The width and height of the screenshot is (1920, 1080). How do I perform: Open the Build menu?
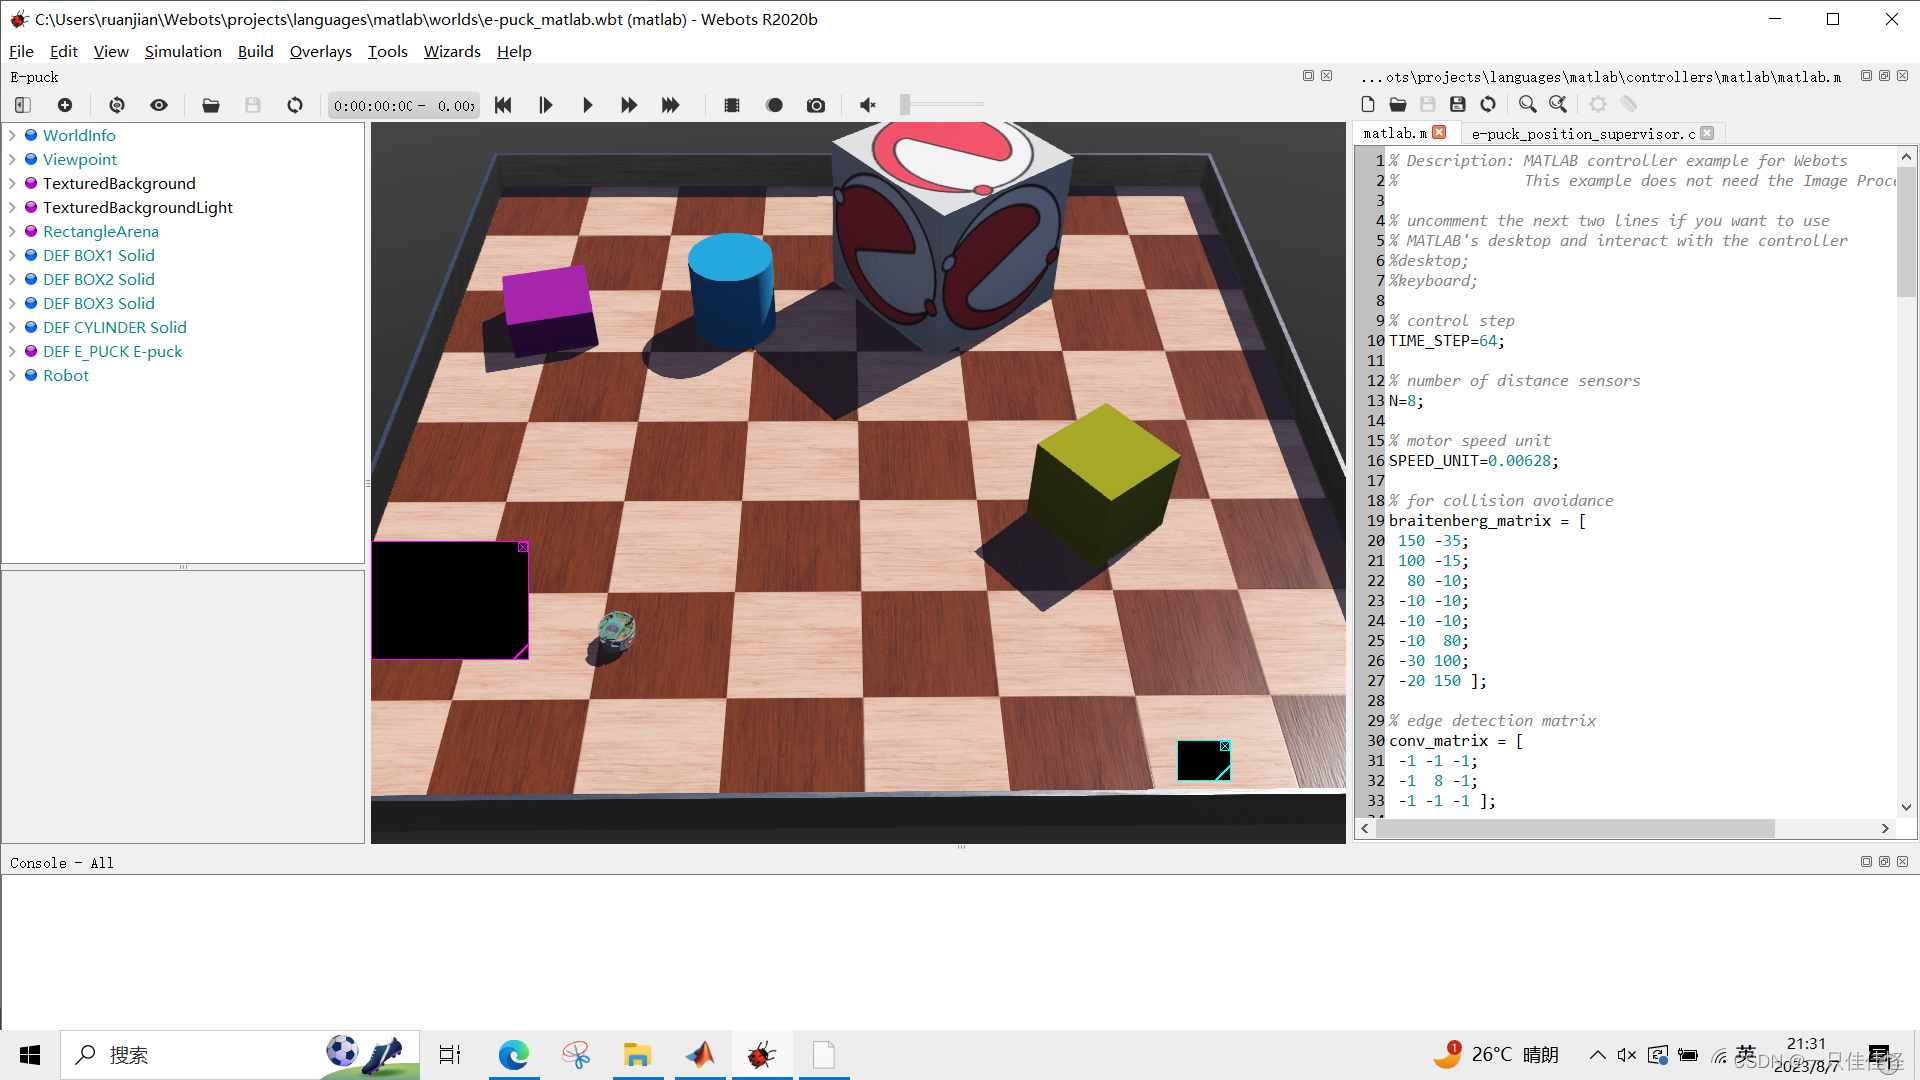255,51
